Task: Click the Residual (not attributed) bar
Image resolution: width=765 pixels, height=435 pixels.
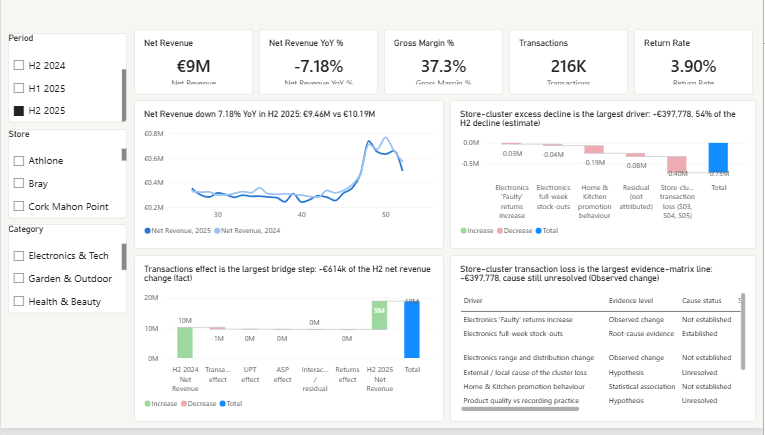Action: pos(635,155)
